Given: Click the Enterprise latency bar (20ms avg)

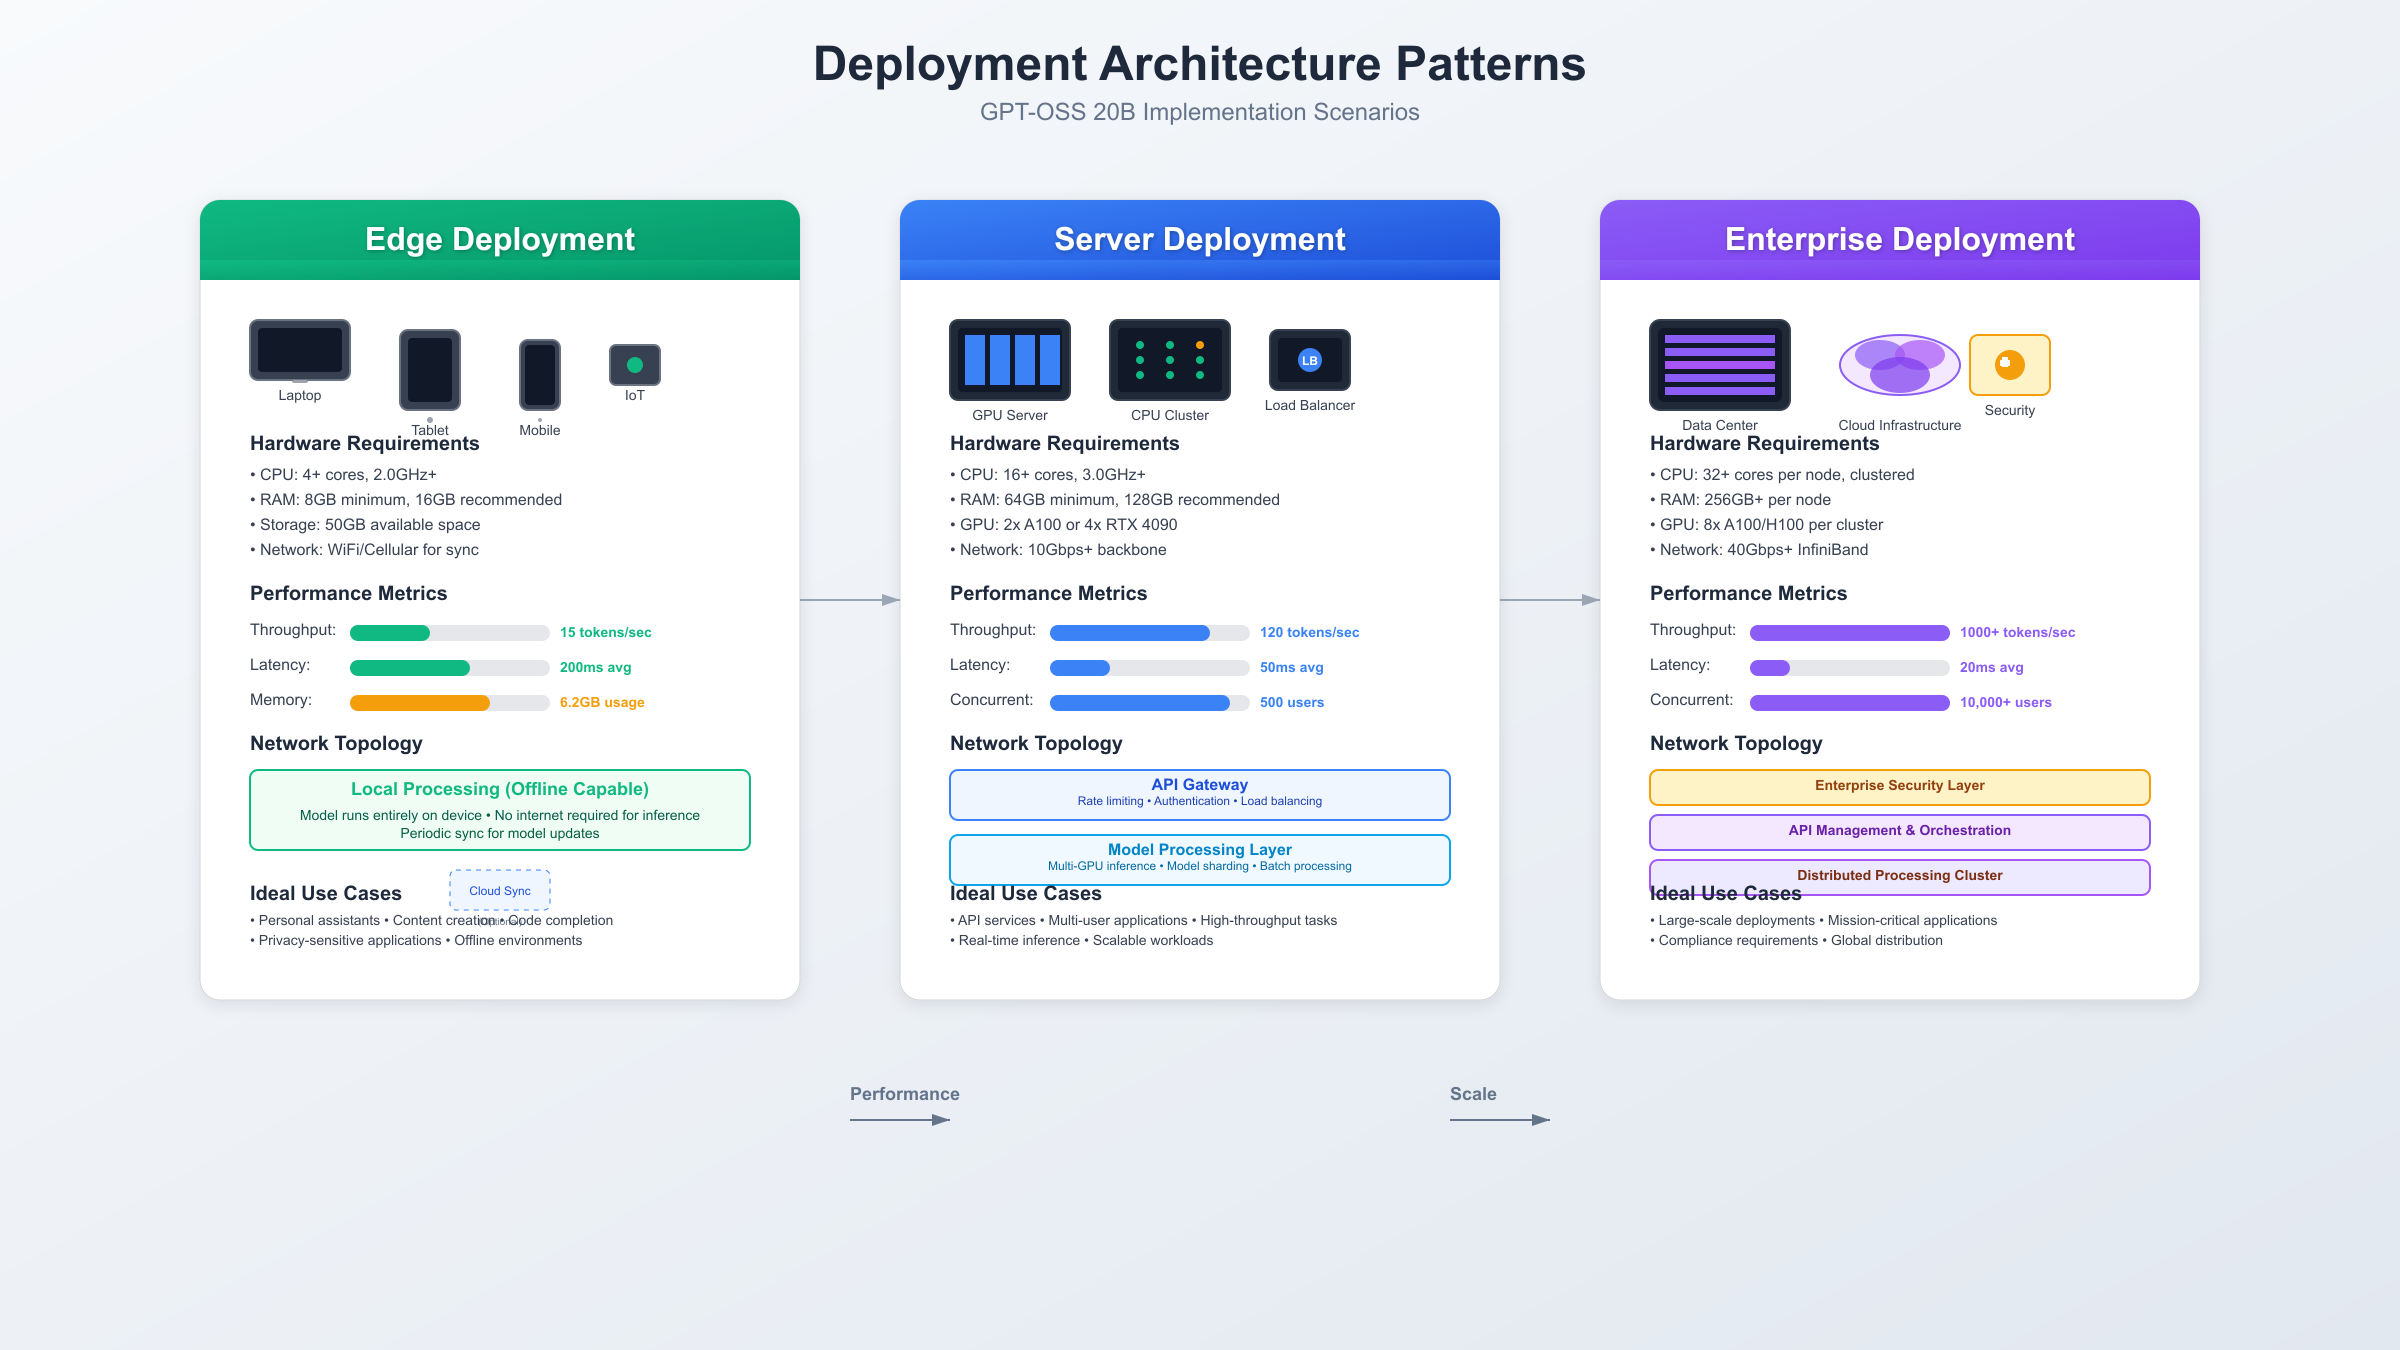Looking at the screenshot, I should coord(1850,668).
